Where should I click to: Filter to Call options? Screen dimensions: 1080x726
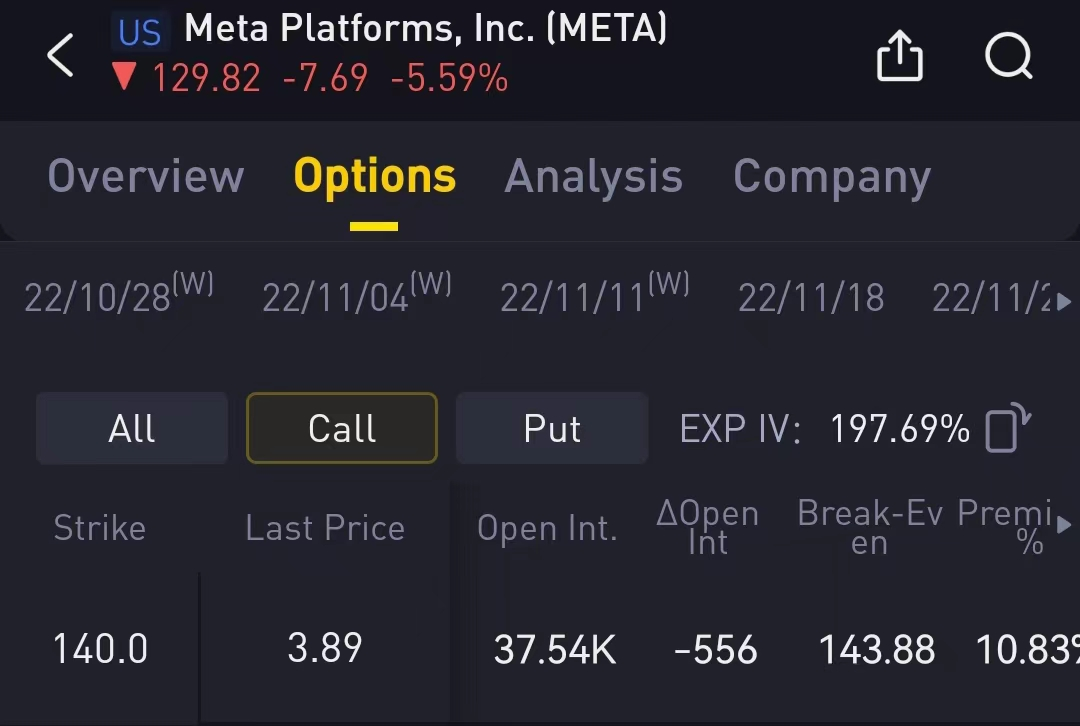[x=342, y=429]
